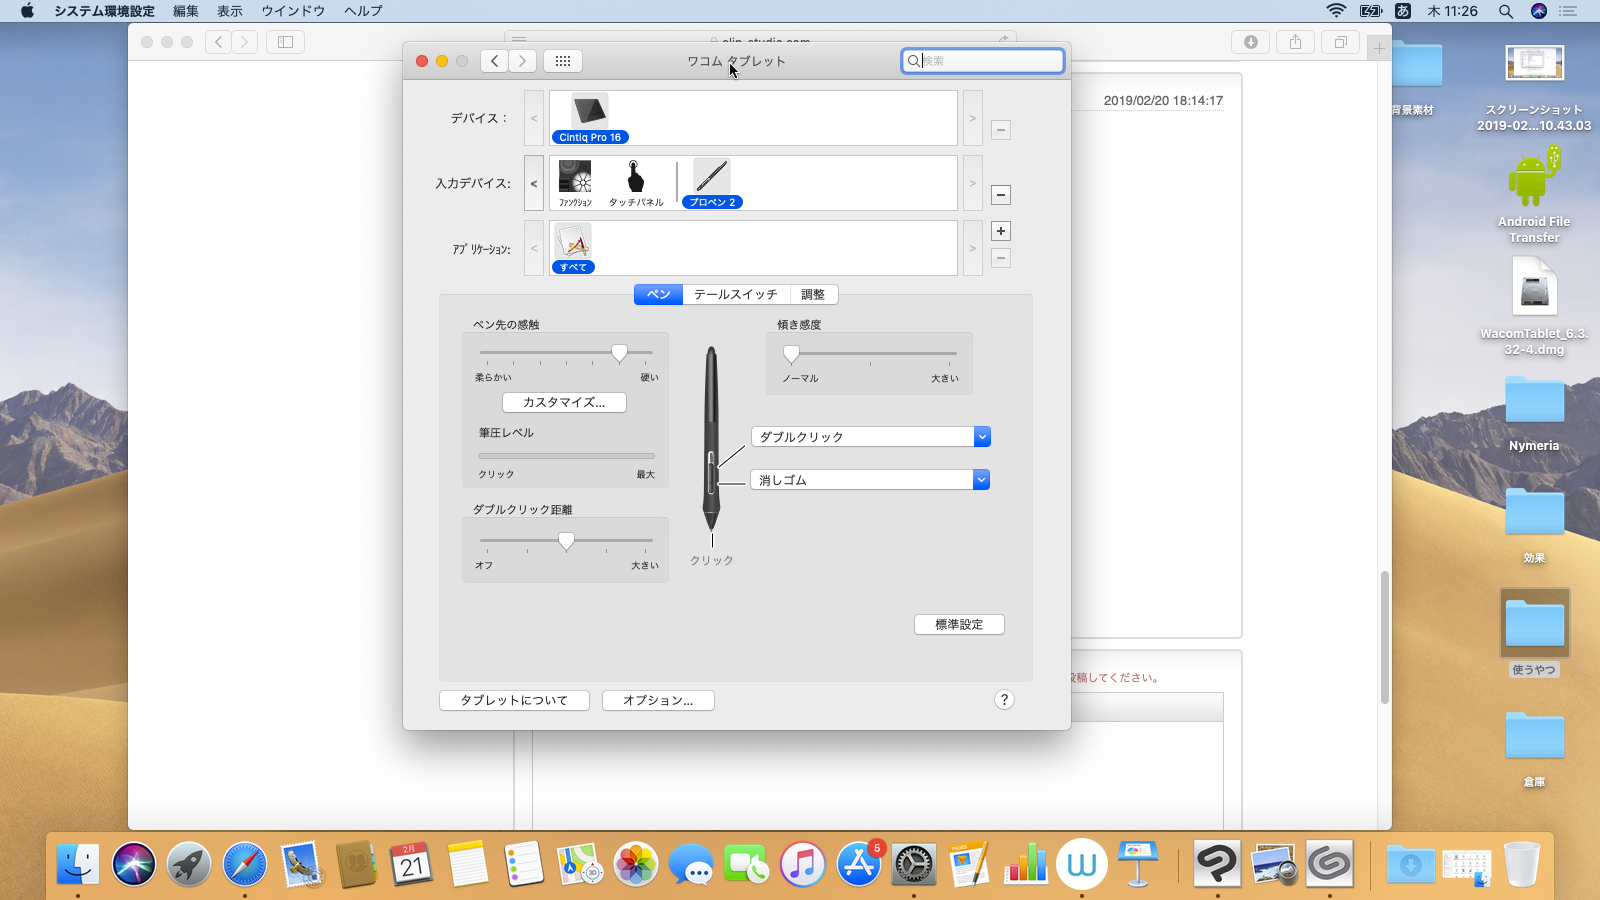
Task: Open the Wacom Desktop Center Dock icon
Action: [1081, 863]
